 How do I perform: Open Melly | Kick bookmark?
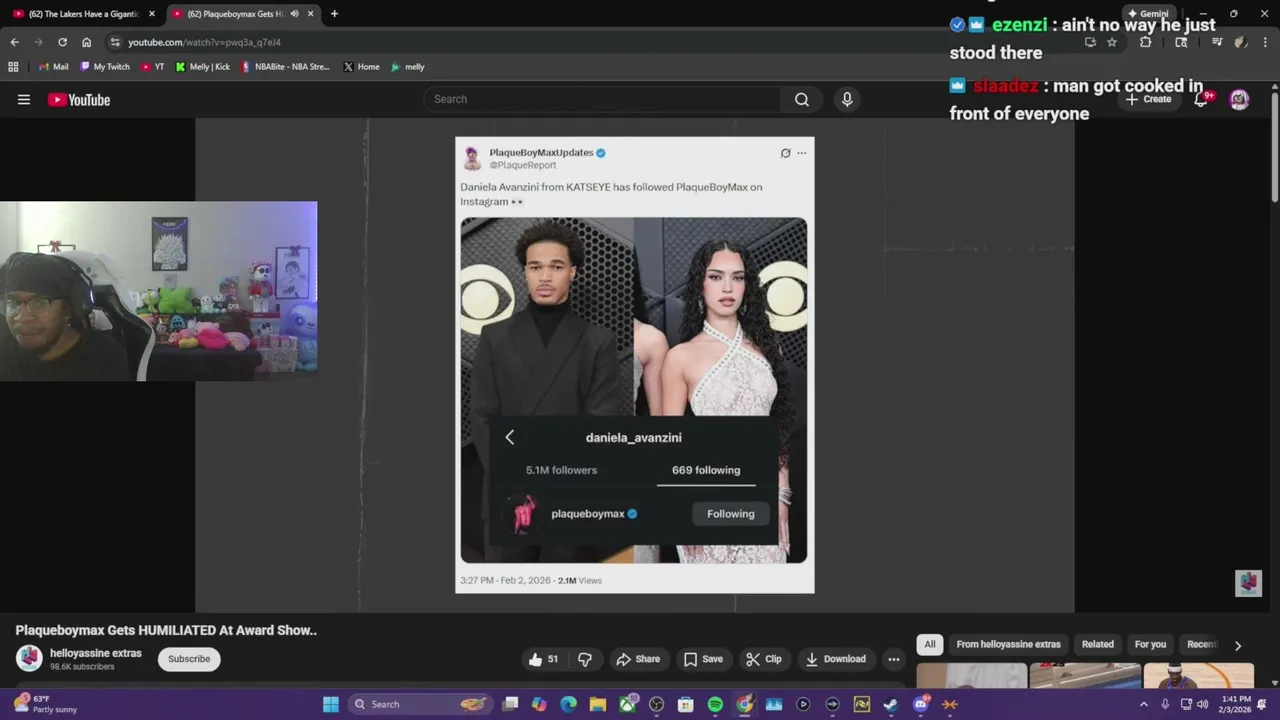(202, 67)
